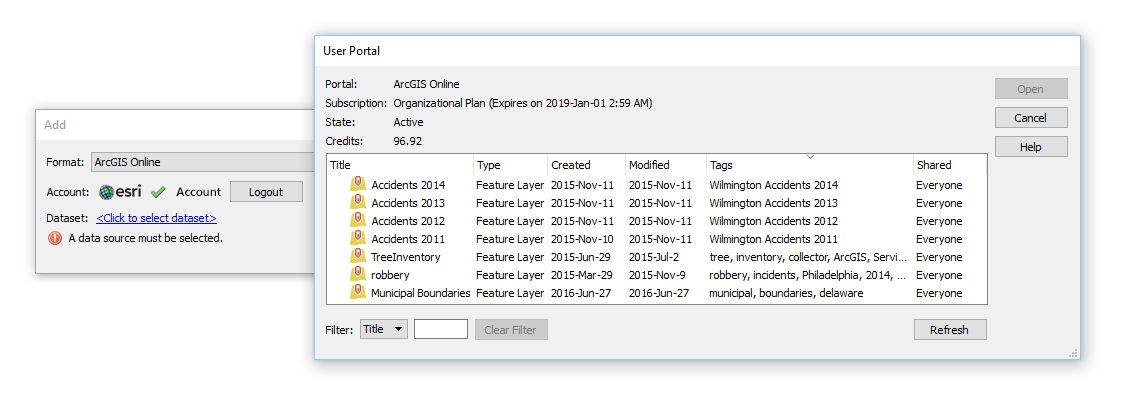
Task: Click the Accidents 2012 feature layer icon
Action: [358, 221]
